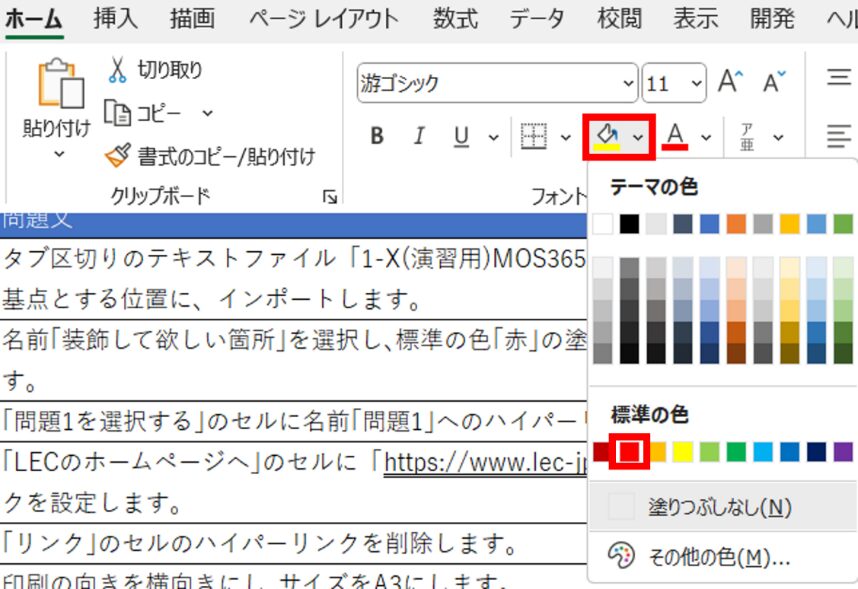
Task: Pick the standard light green swatch
Action: point(710,452)
